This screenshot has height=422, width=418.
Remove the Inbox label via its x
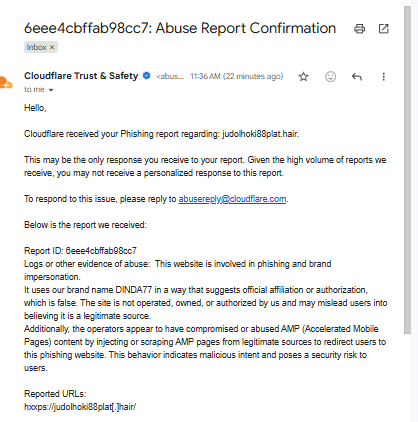tap(52, 47)
